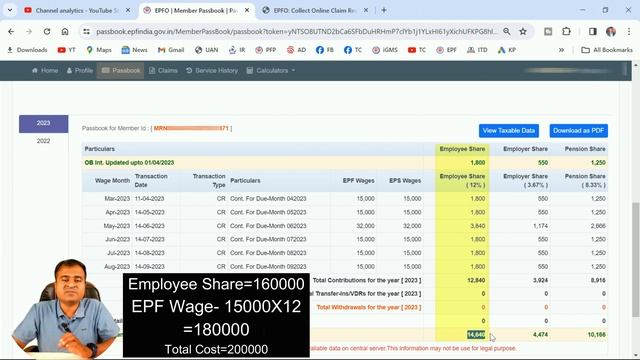
Task: Open the iGMS bookmark
Action: (x=385, y=50)
